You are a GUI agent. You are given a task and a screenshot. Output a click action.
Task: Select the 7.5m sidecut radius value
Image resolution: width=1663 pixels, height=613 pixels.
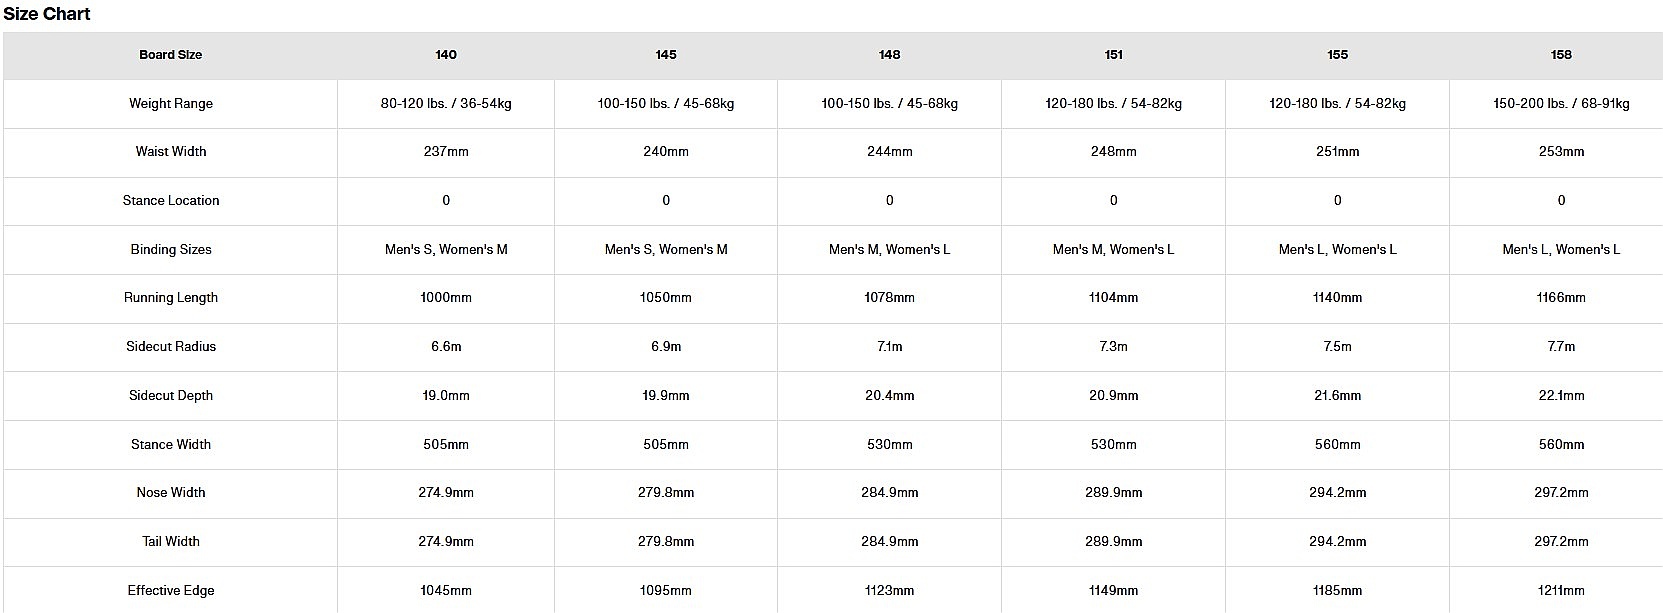point(1337,347)
